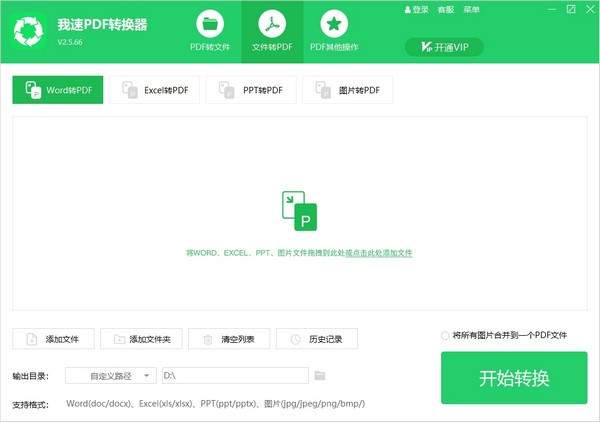Image resolution: width=600 pixels, height=422 pixels.
Task: Click the browse output folder icon
Action: (320, 375)
